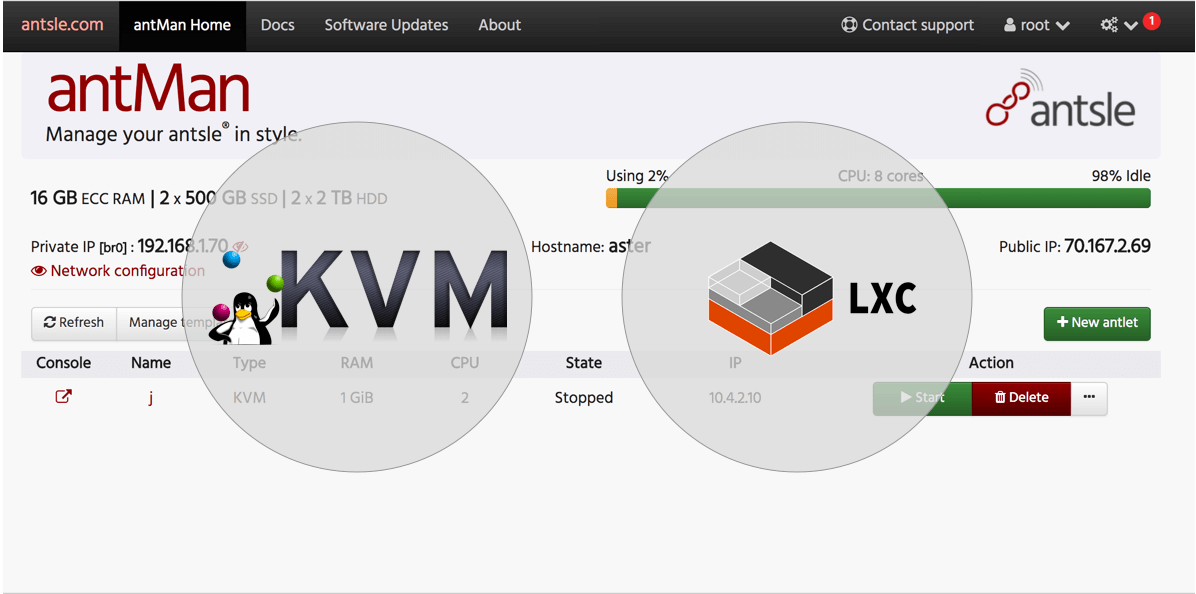Open more actions ellipsis for j
This screenshot has width=1196, height=594.
[1089, 398]
